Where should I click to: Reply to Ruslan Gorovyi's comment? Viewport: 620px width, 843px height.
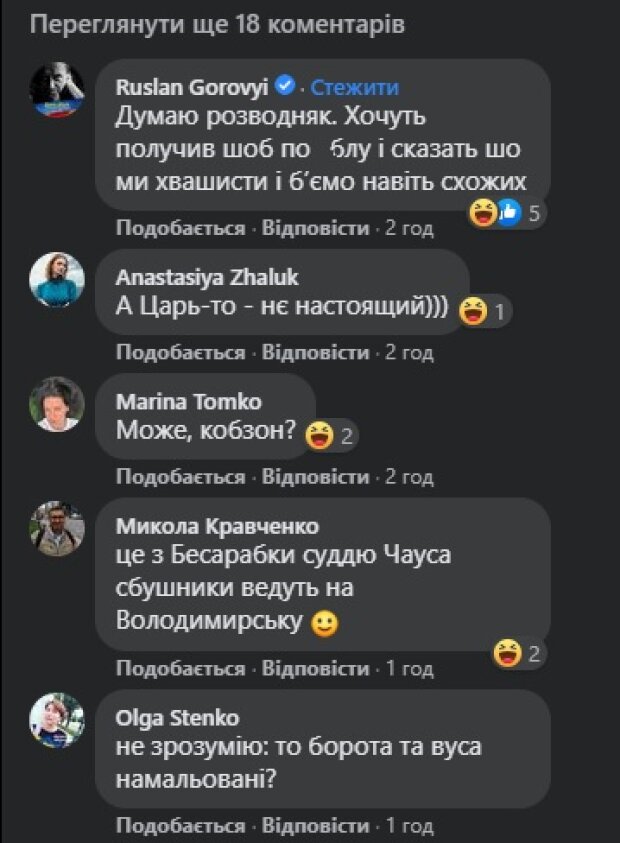click(316, 229)
